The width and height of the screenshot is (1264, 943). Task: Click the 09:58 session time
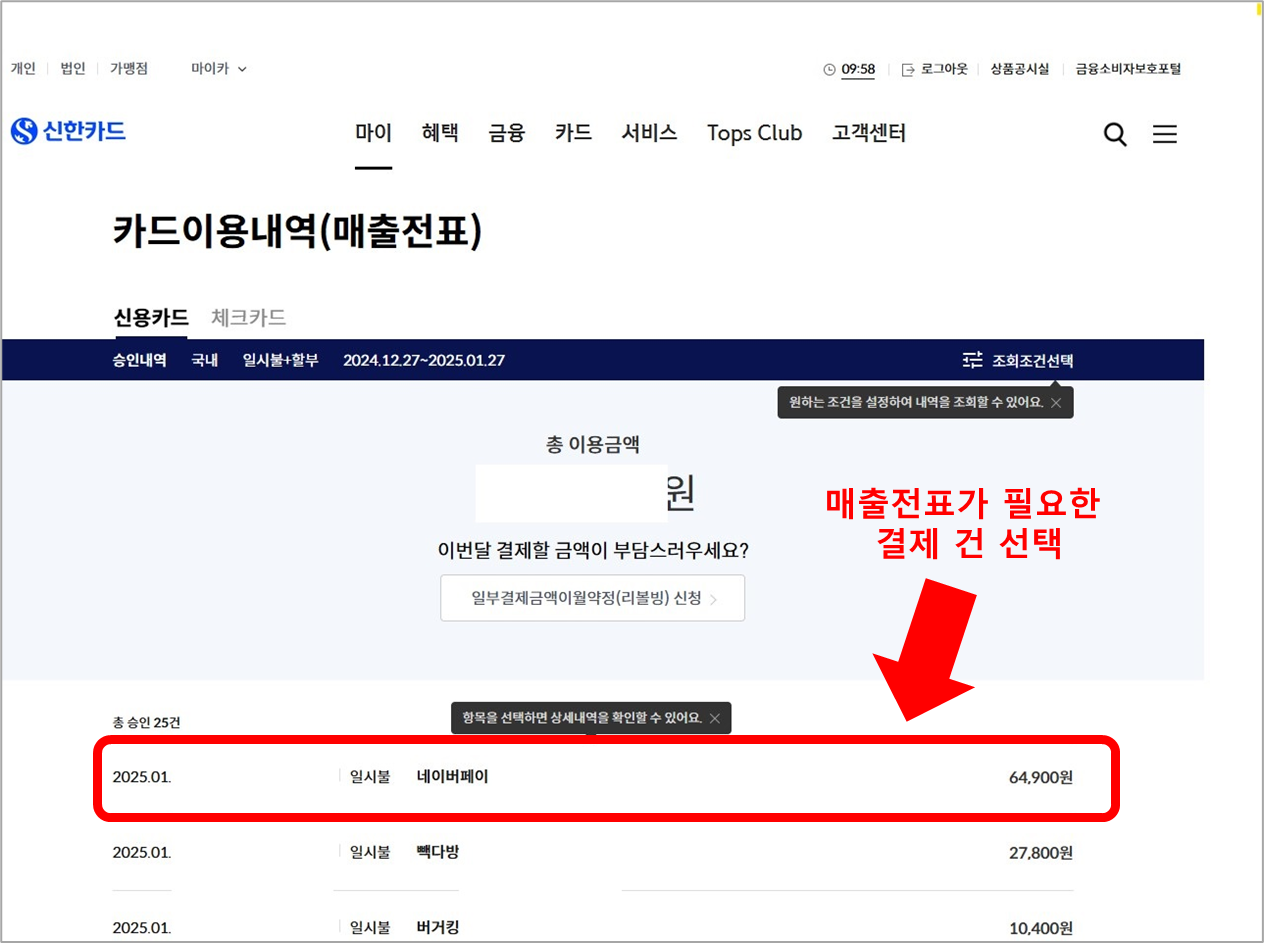point(858,69)
